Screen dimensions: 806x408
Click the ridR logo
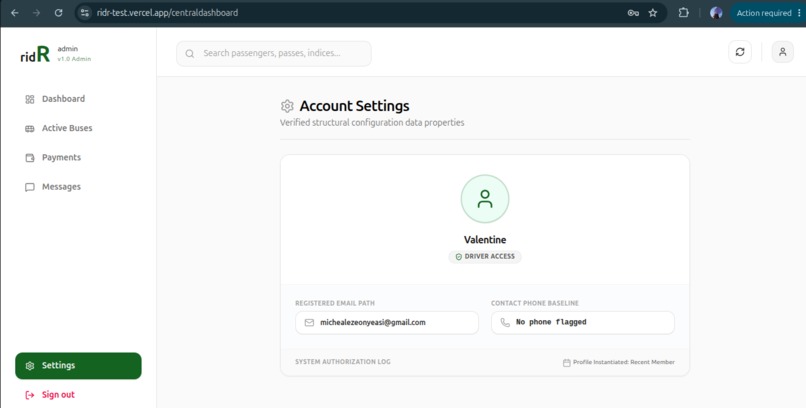35,54
